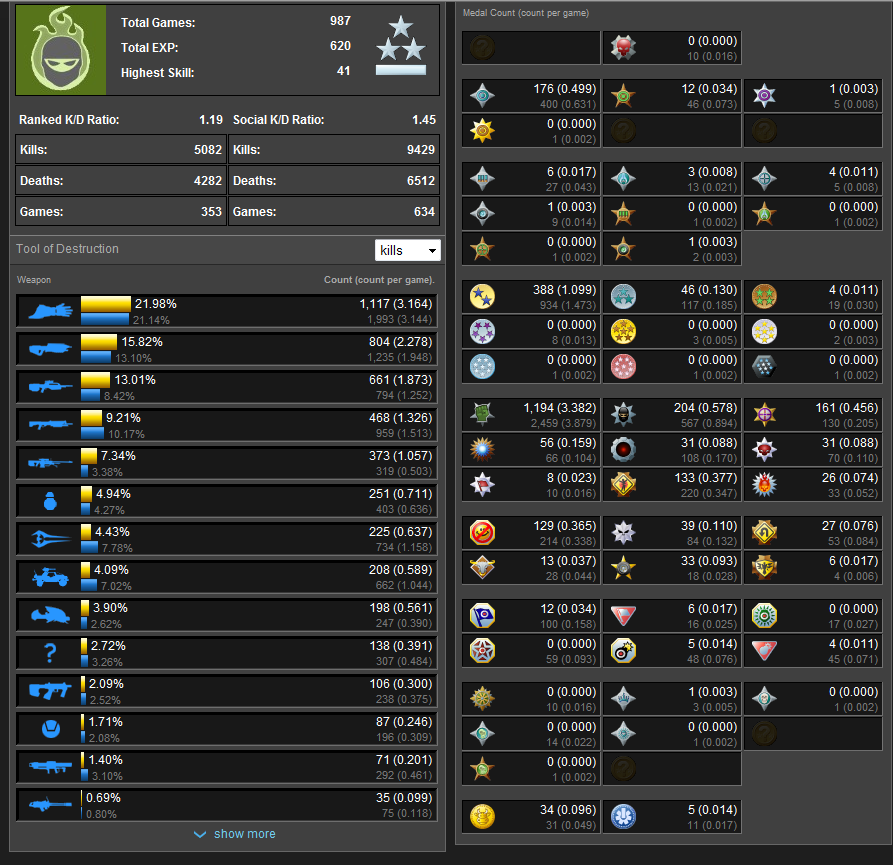Select the weapon icon in the 13.01% row

tap(50, 387)
